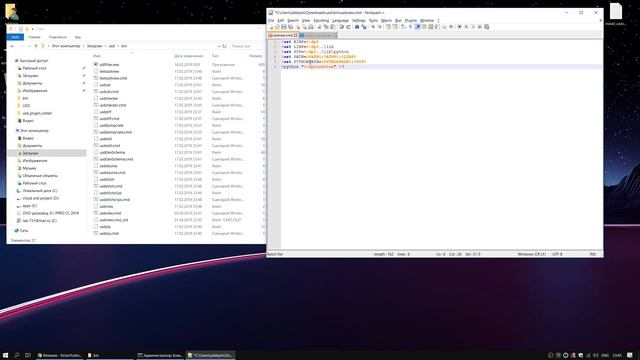
Task: Go up one folder using Explorer's up arrow
Action: (x=36, y=46)
